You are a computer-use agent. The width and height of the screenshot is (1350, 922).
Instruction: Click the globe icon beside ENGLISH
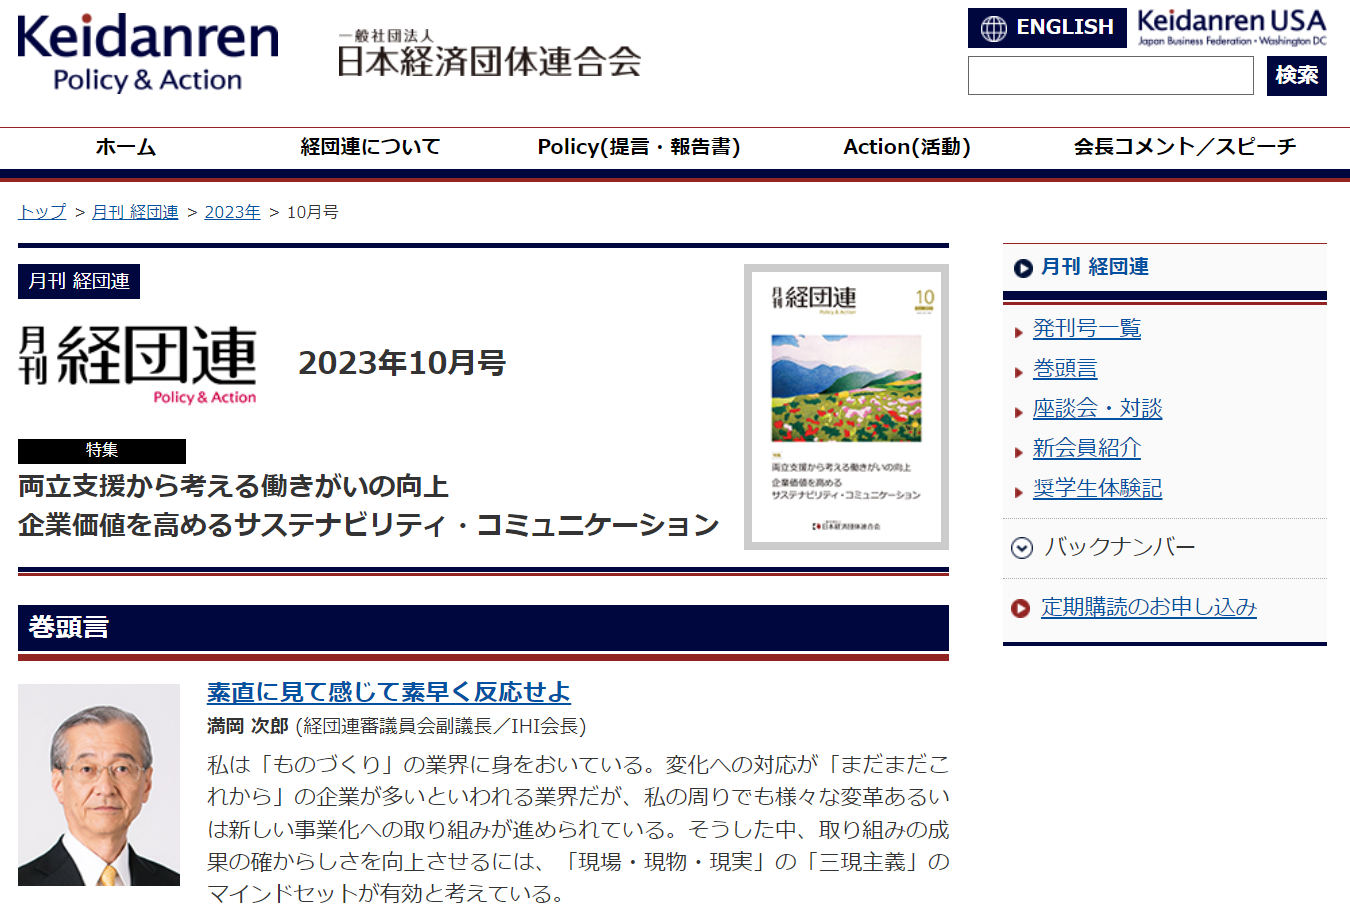993,28
